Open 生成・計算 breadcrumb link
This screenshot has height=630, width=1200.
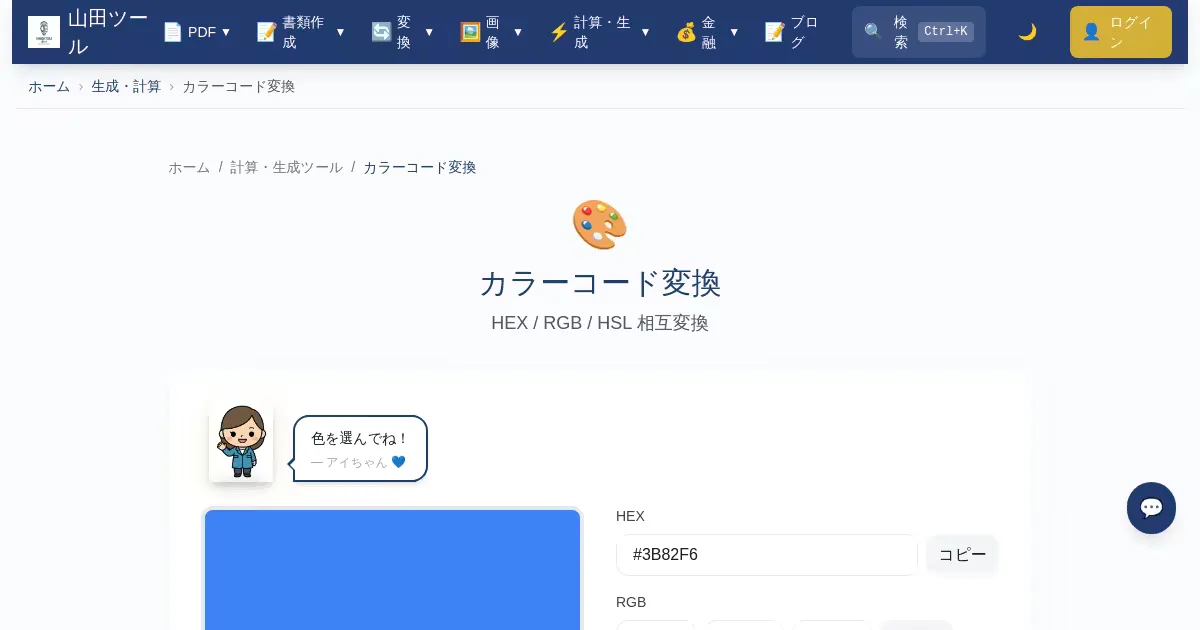click(x=126, y=87)
